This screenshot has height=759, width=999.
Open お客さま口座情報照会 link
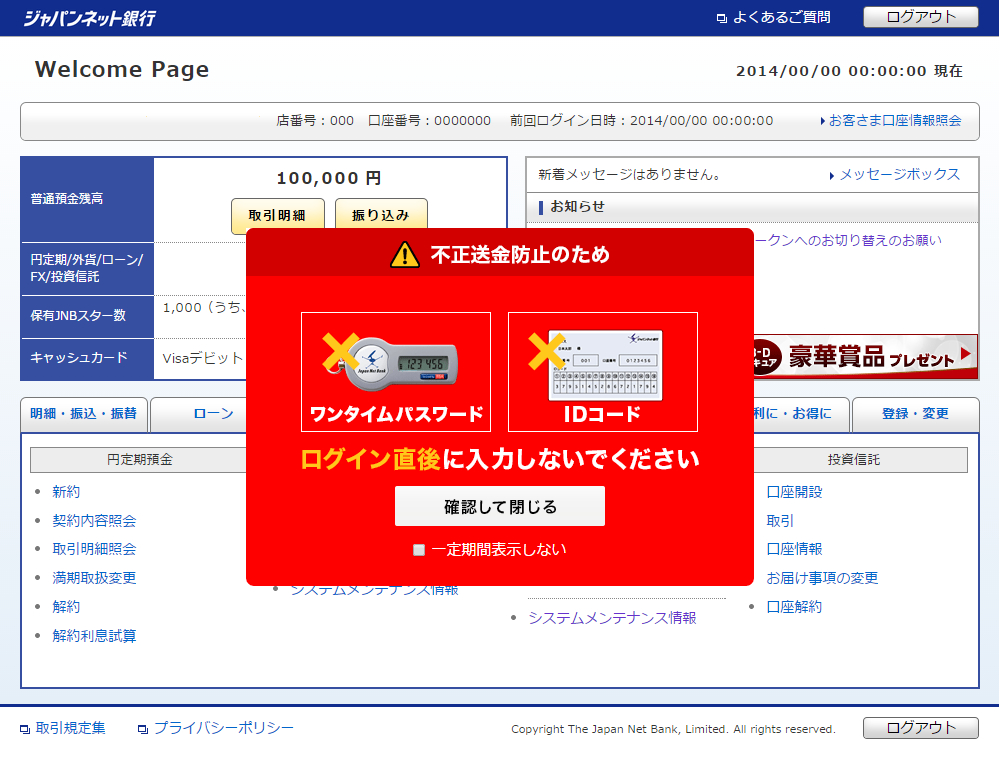(895, 120)
